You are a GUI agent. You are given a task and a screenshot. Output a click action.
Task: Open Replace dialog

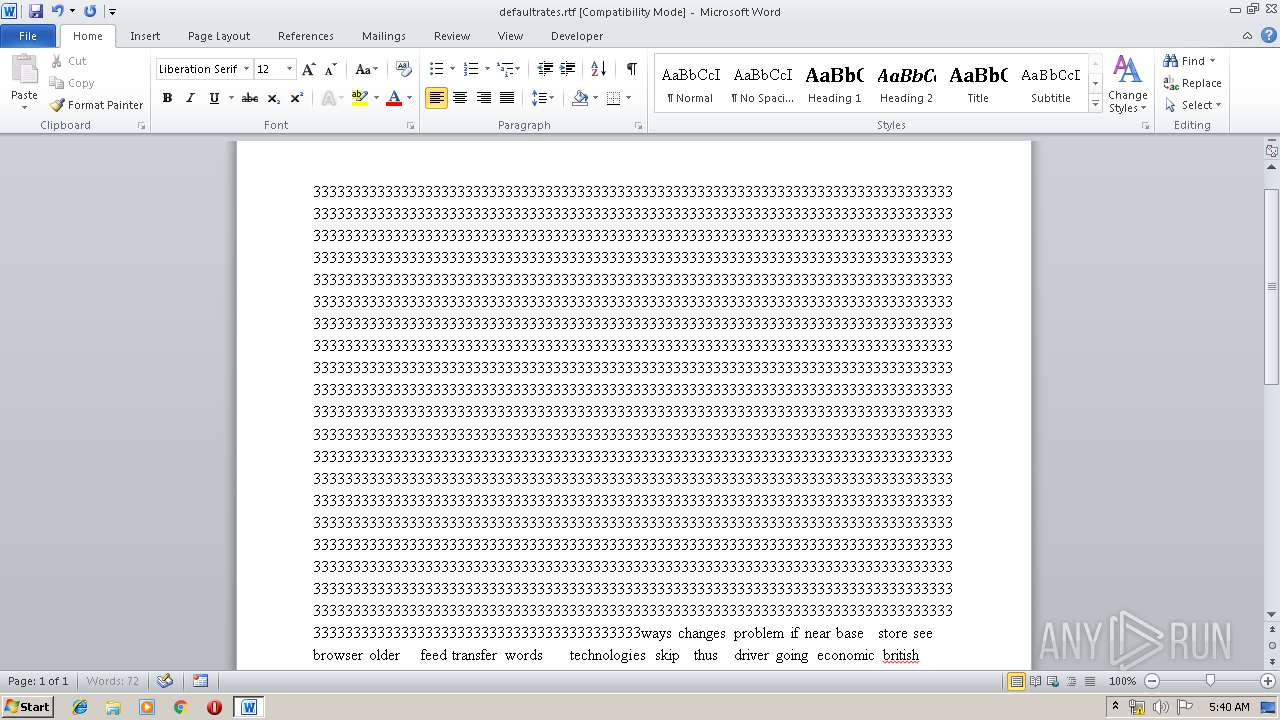click(x=1192, y=83)
